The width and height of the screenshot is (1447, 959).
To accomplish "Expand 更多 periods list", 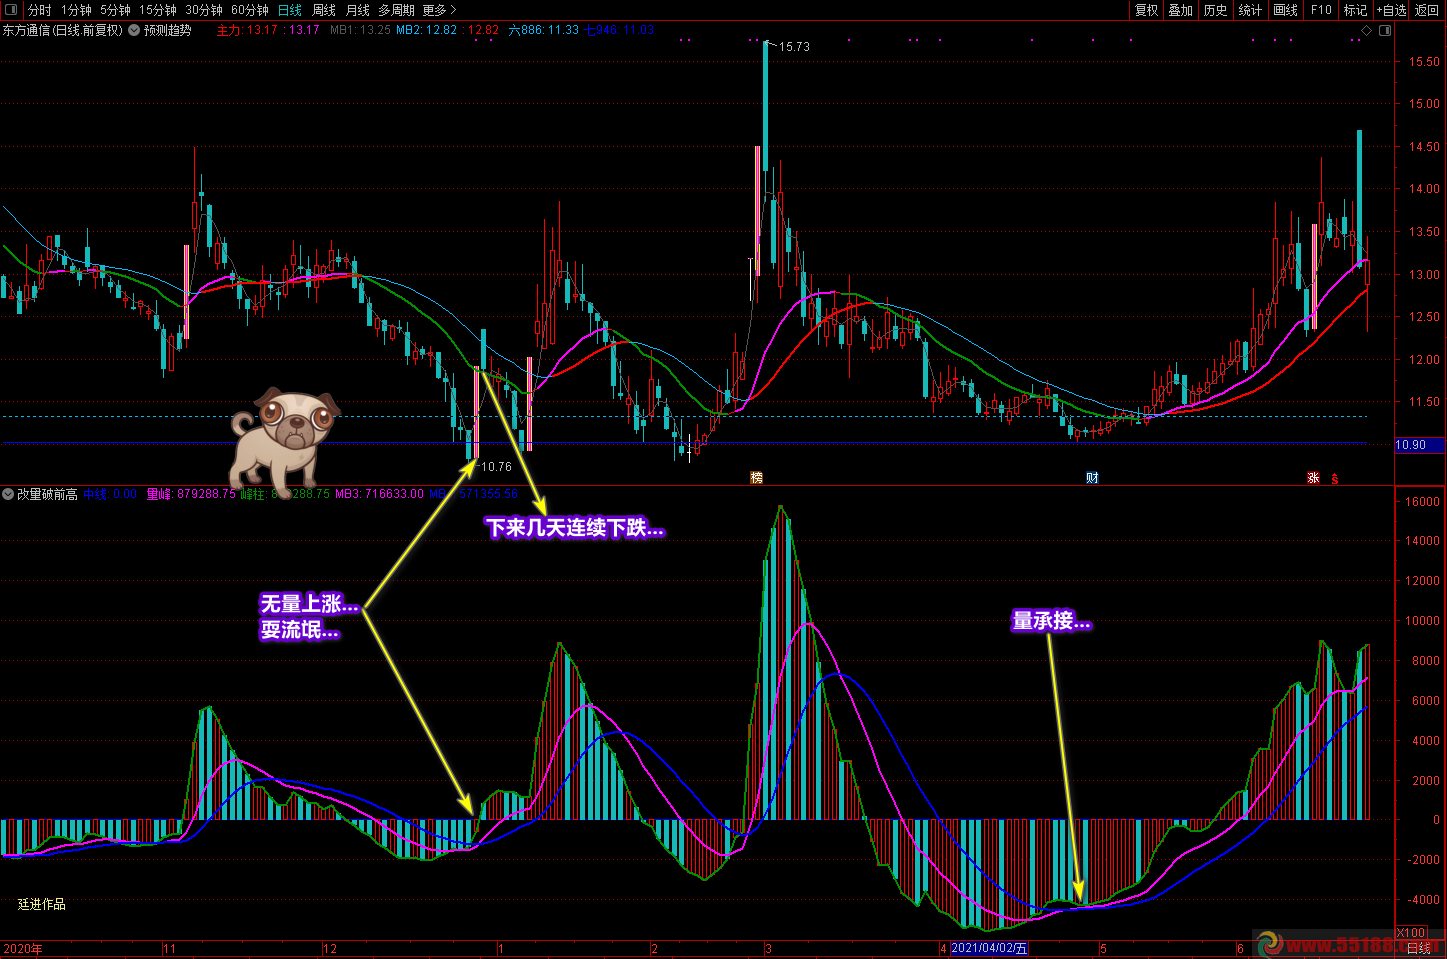I will click(x=438, y=10).
